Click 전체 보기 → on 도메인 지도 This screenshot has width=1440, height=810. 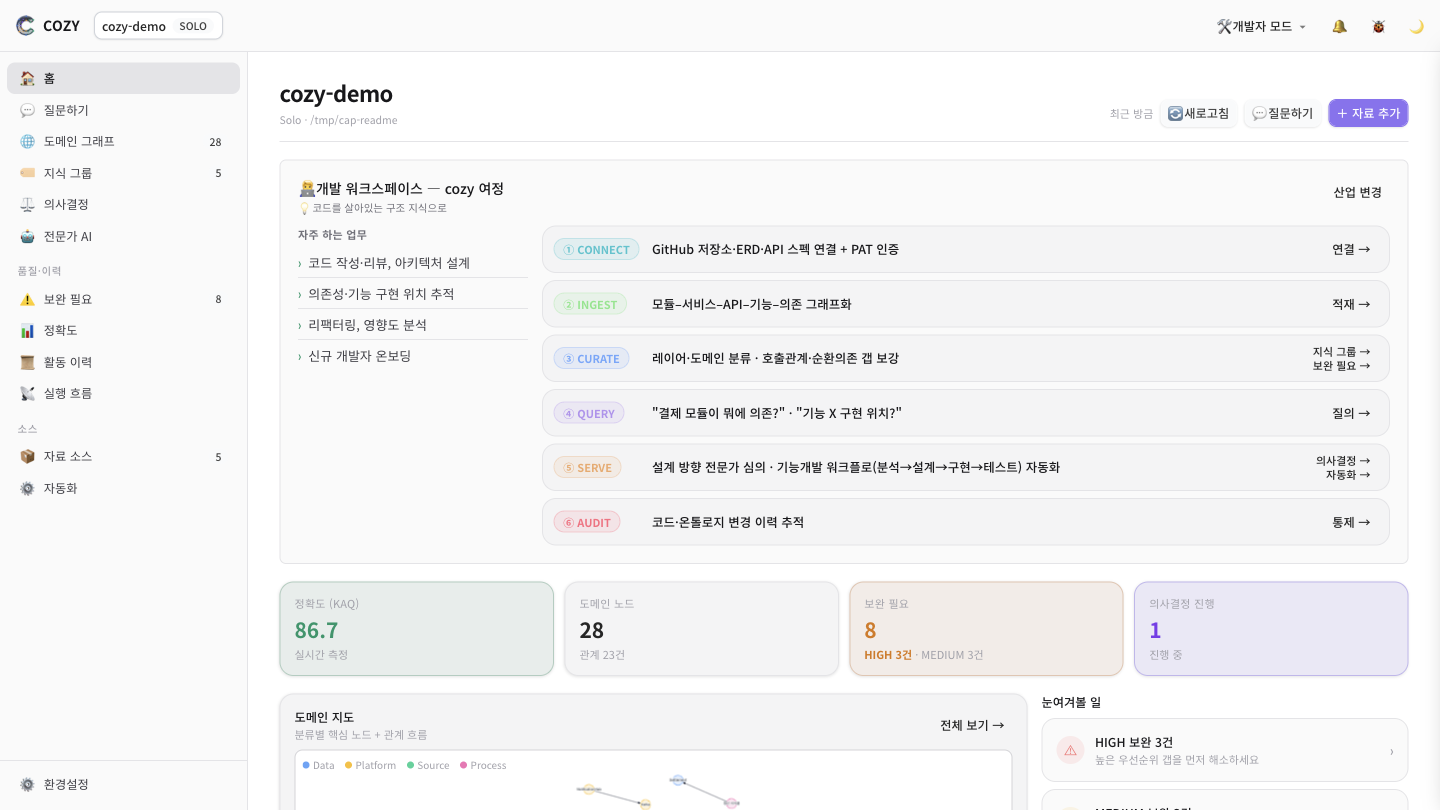point(972,725)
